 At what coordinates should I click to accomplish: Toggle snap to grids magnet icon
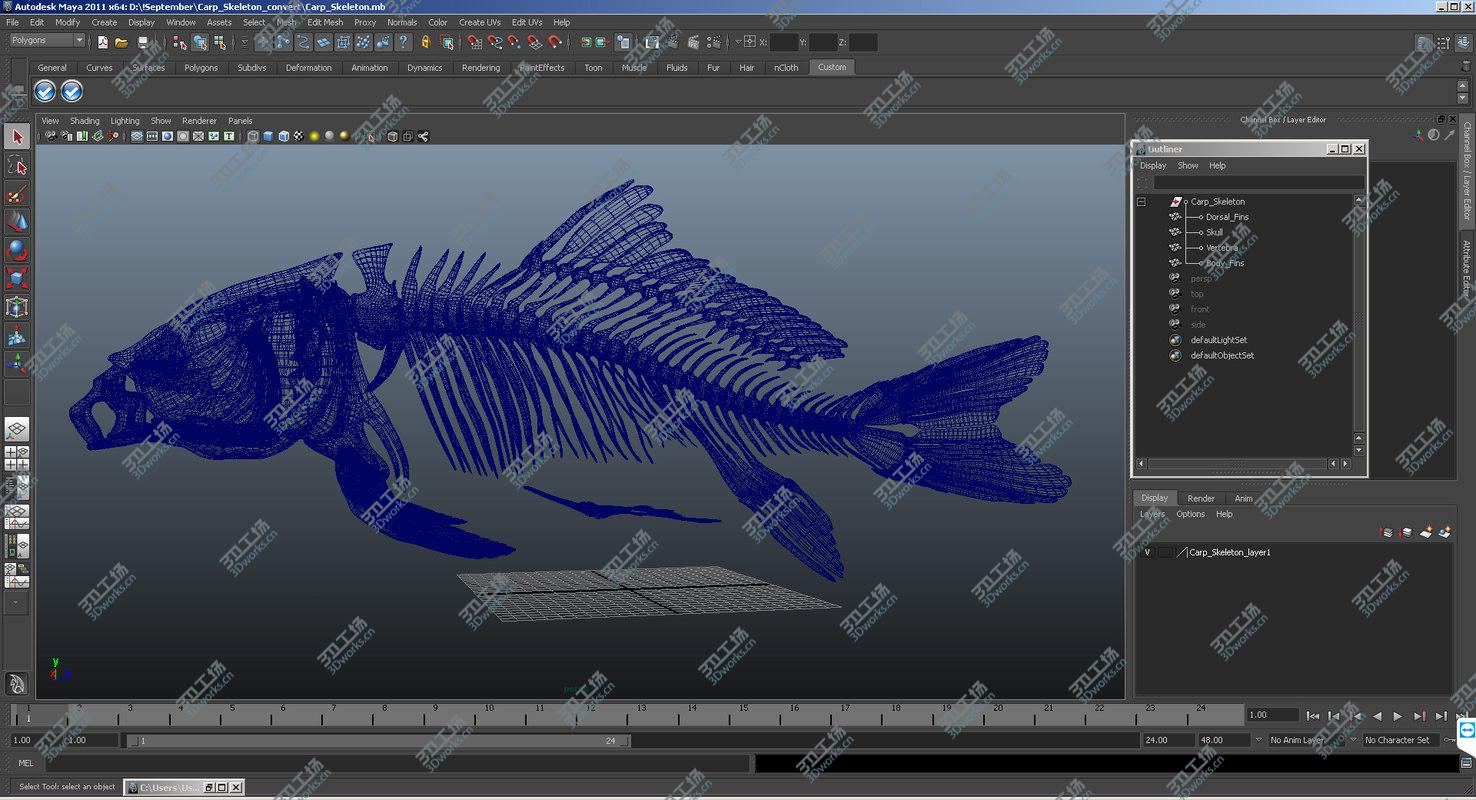pos(475,42)
